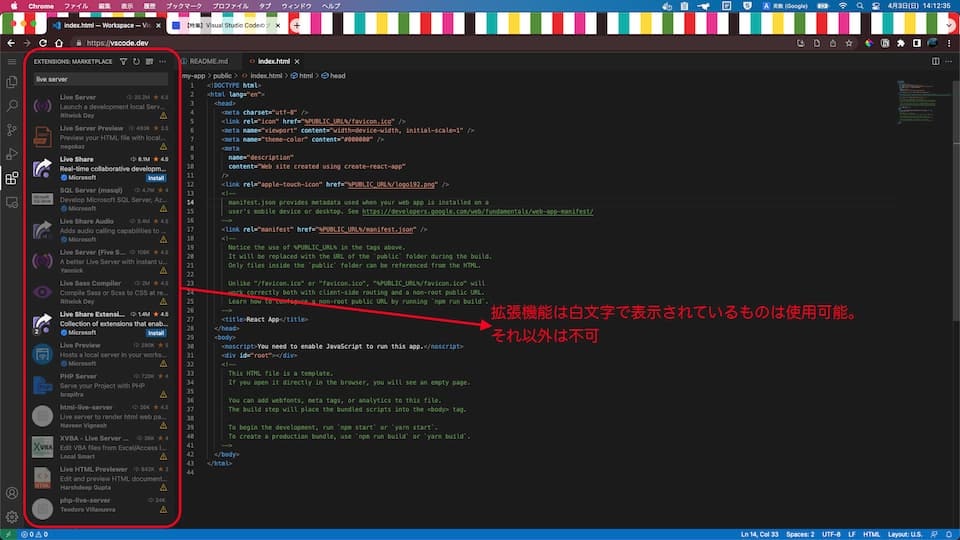Image resolution: width=960 pixels, height=540 pixels.
Task: Close the index.html editor tab
Action: 297,61
